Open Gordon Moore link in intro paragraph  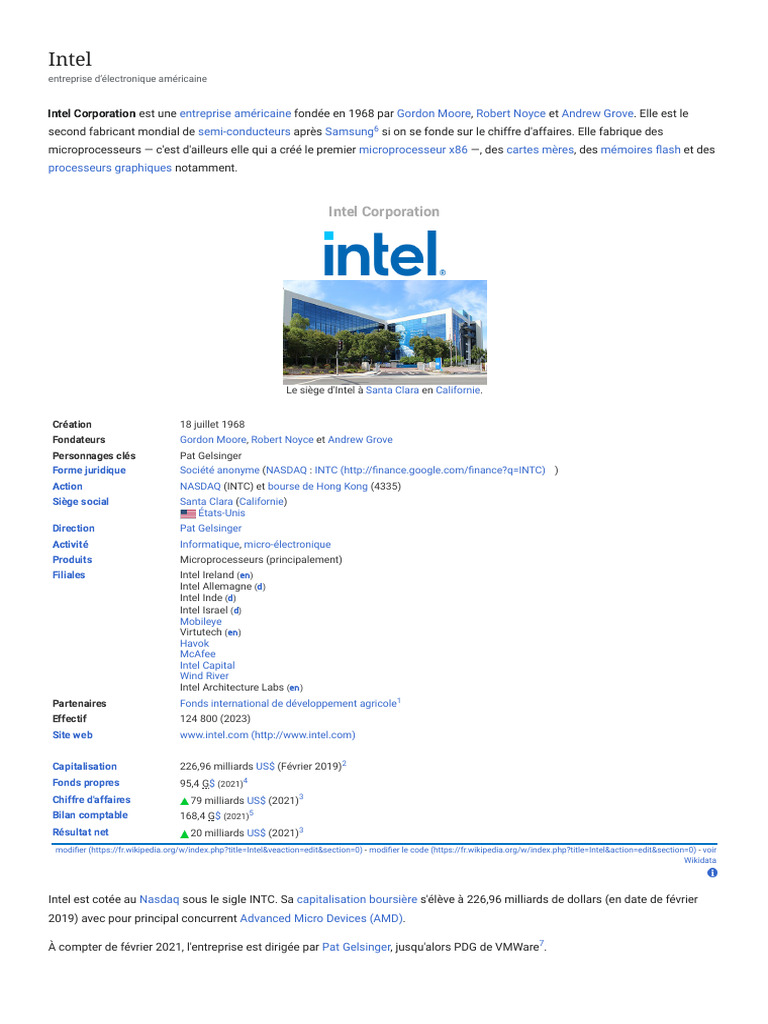click(434, 114)
